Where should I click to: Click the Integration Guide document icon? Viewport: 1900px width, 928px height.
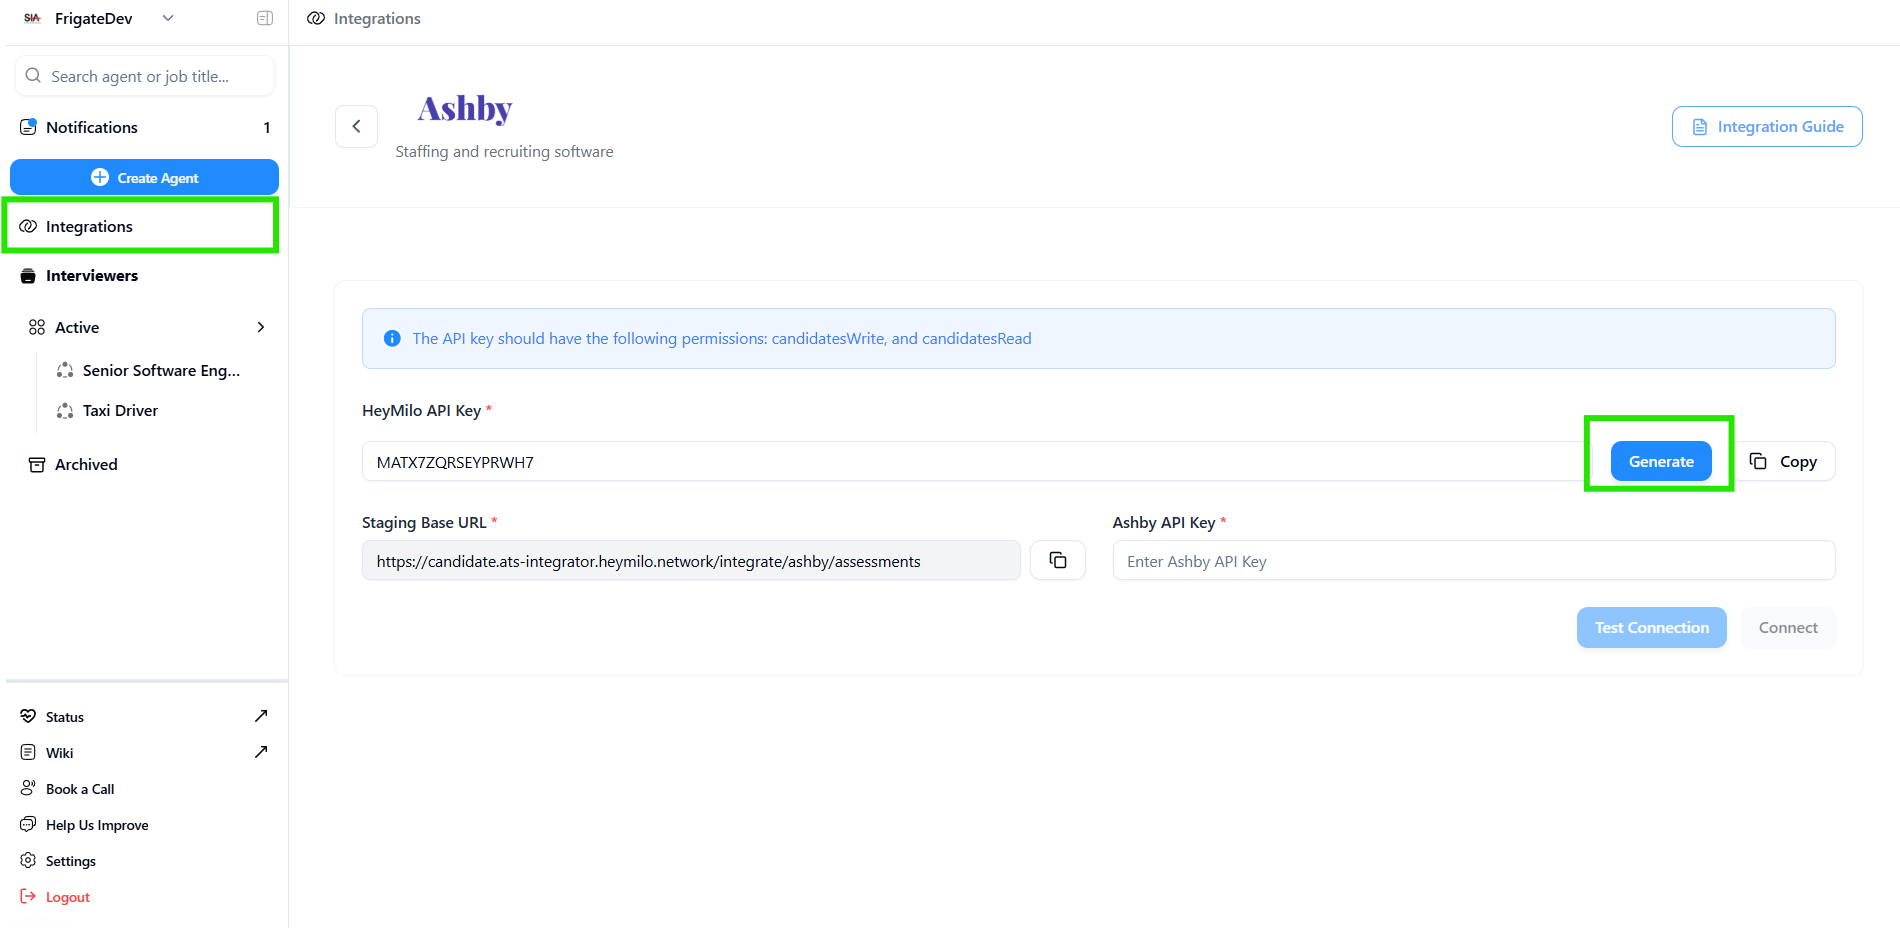(x=1700, y=127)
